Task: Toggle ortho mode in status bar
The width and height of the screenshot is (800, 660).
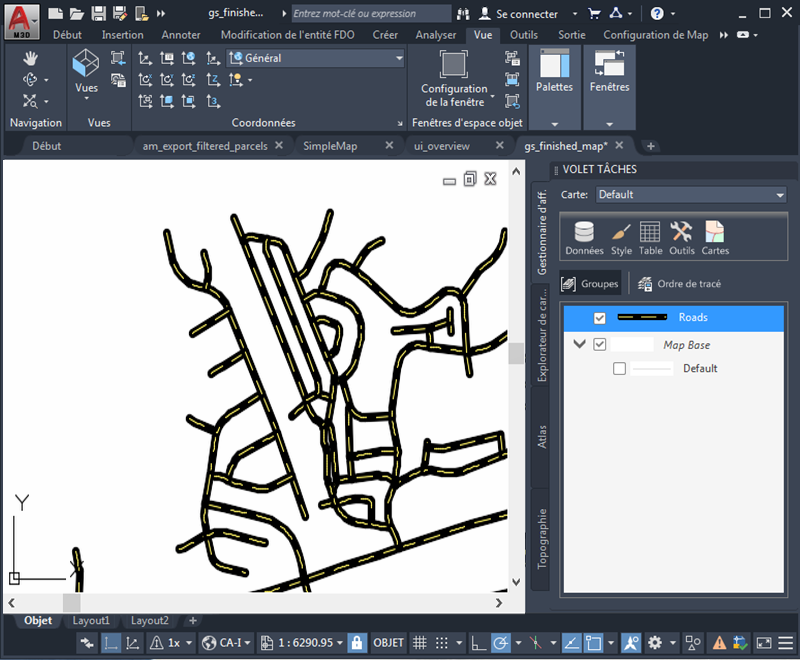Action: click(478, 643)
